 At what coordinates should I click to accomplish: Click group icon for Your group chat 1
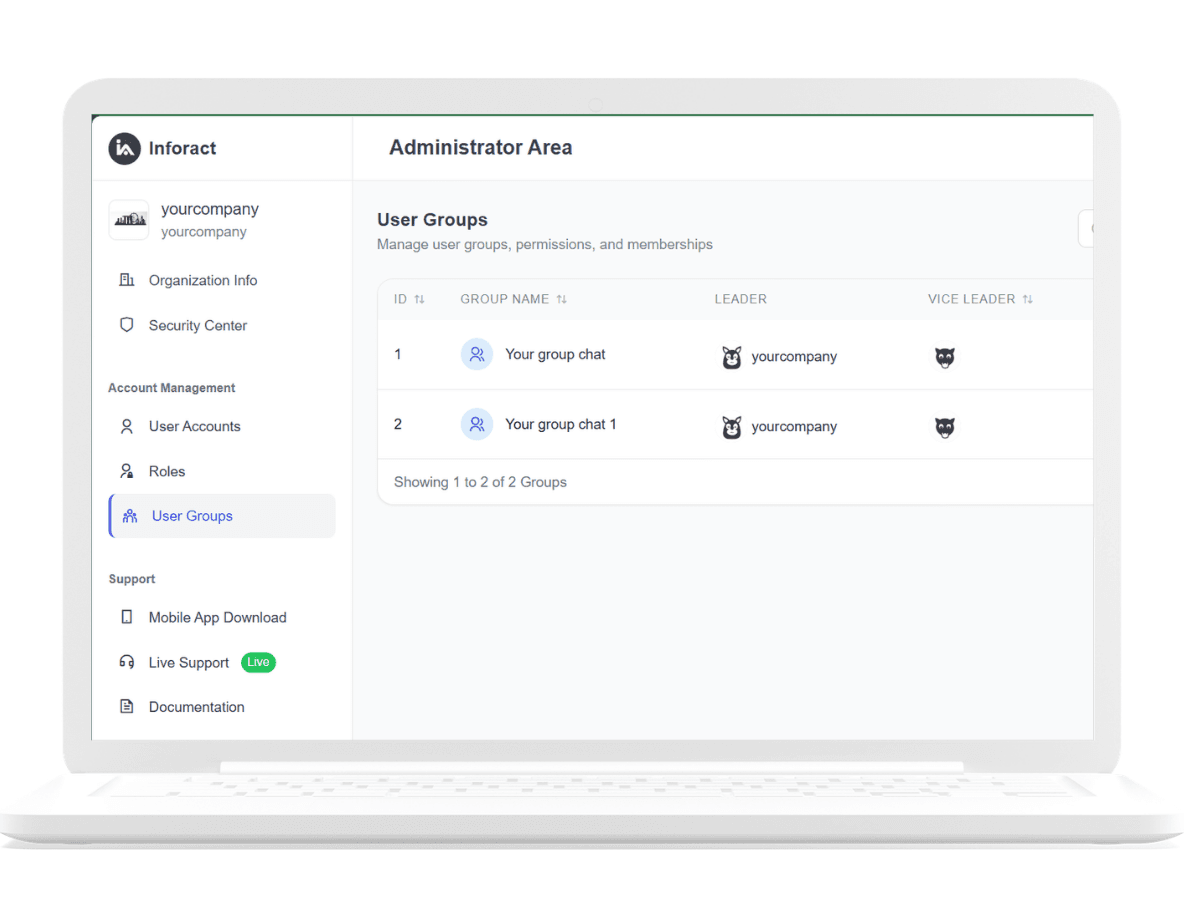coord(477,424)
